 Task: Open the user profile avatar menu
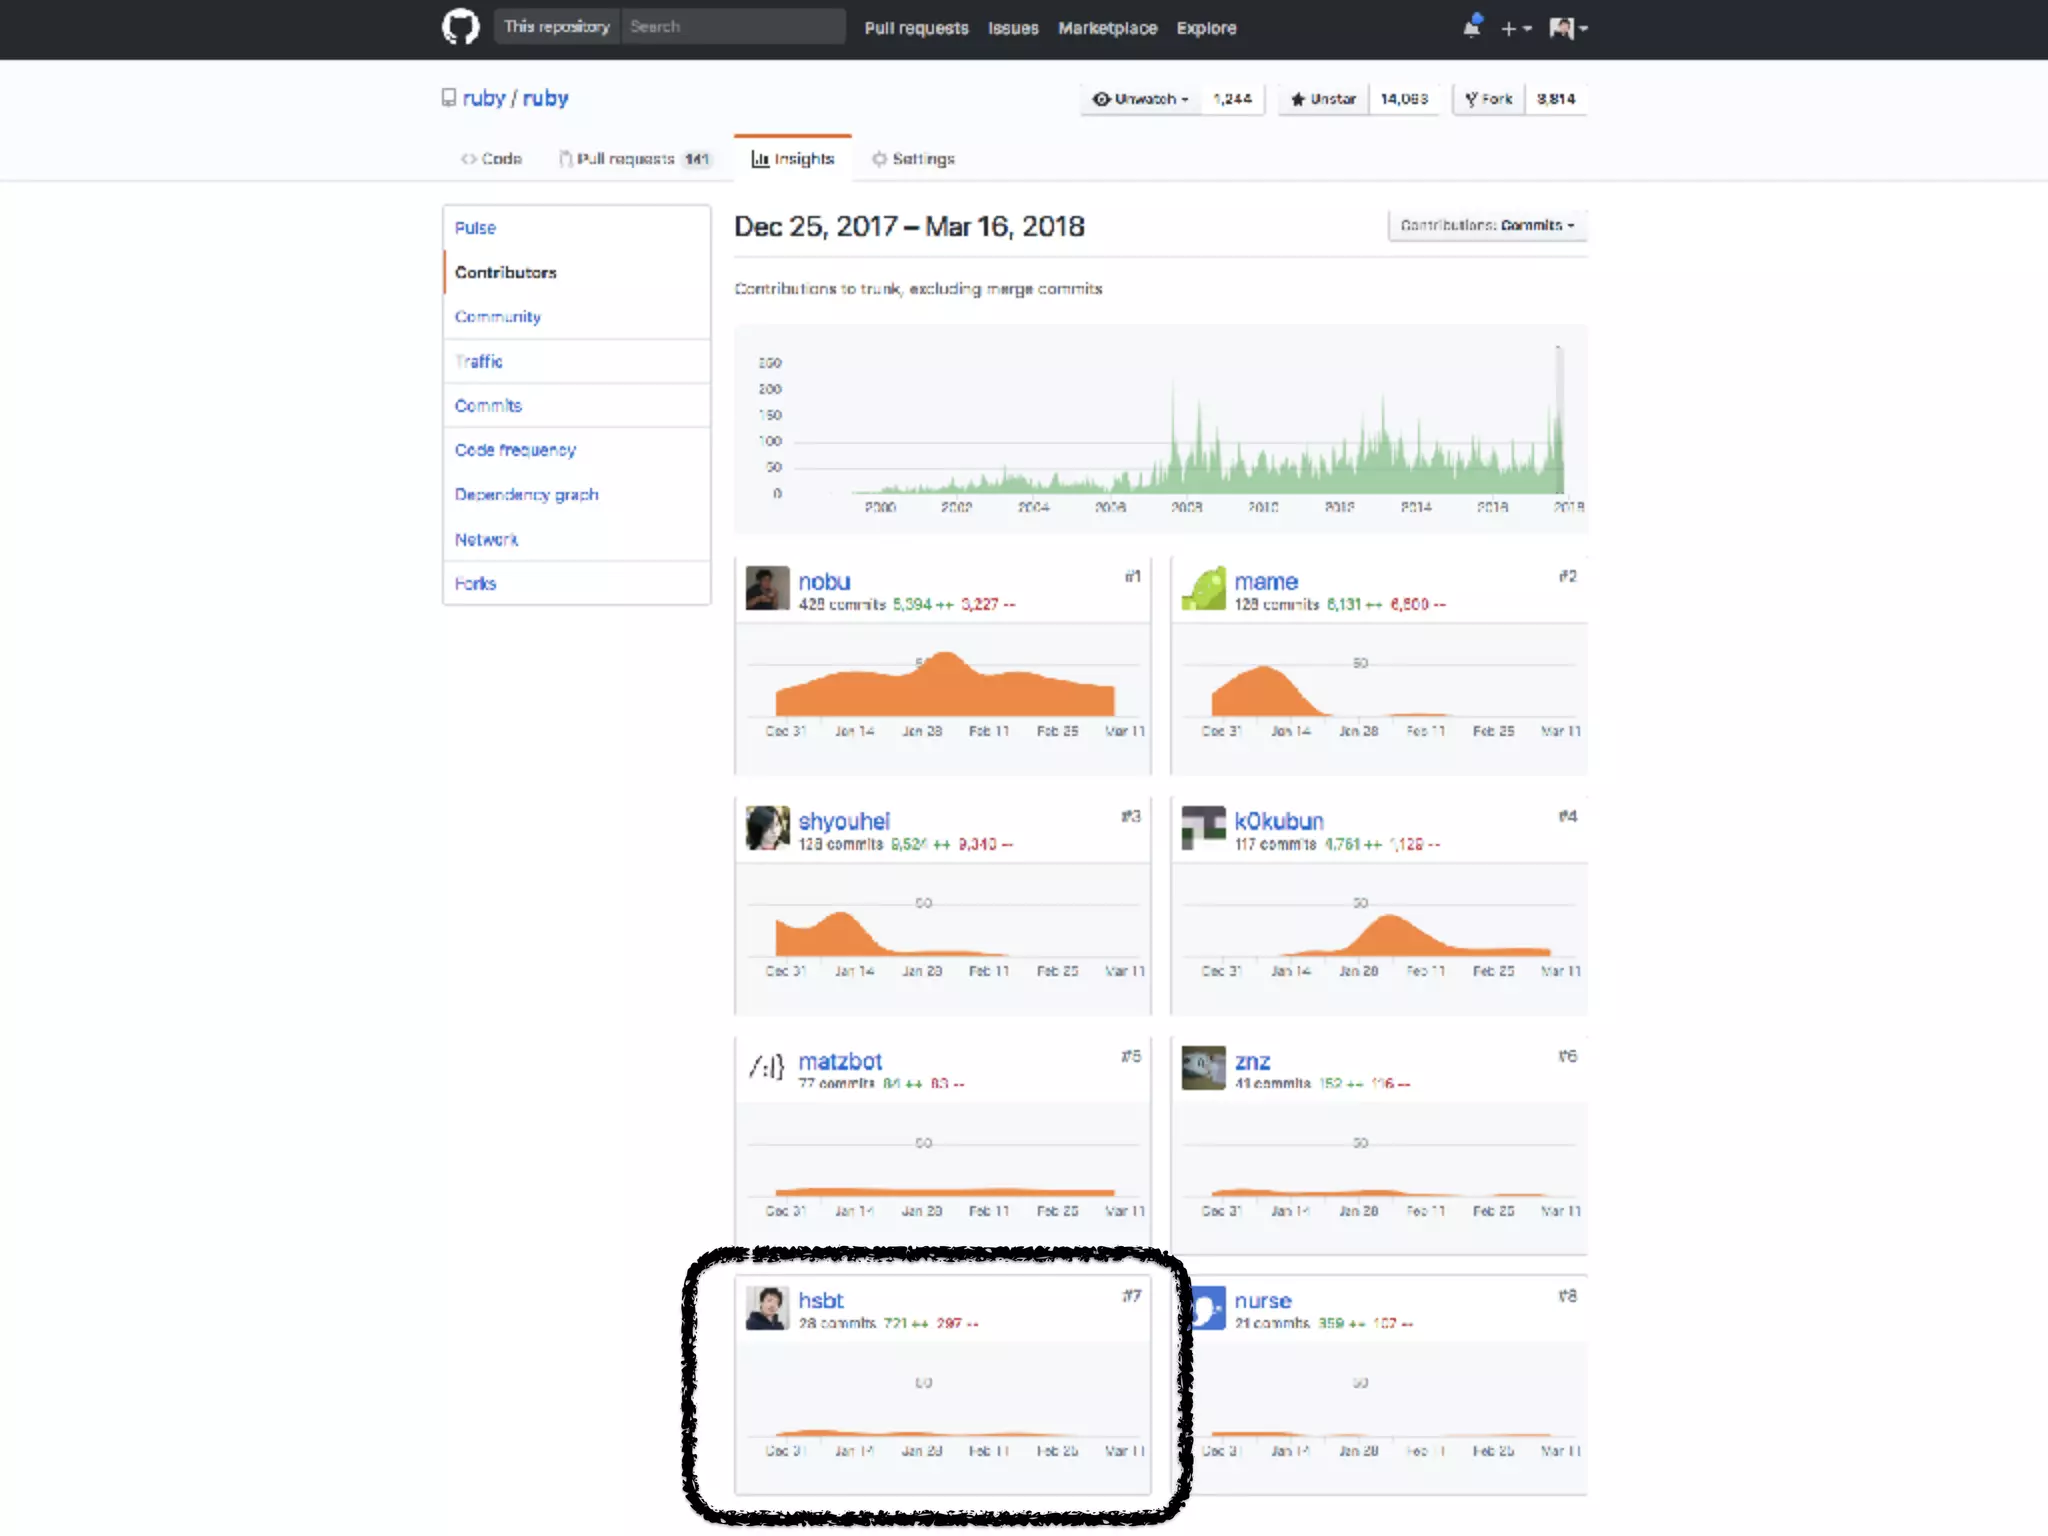coord(1567,29)
